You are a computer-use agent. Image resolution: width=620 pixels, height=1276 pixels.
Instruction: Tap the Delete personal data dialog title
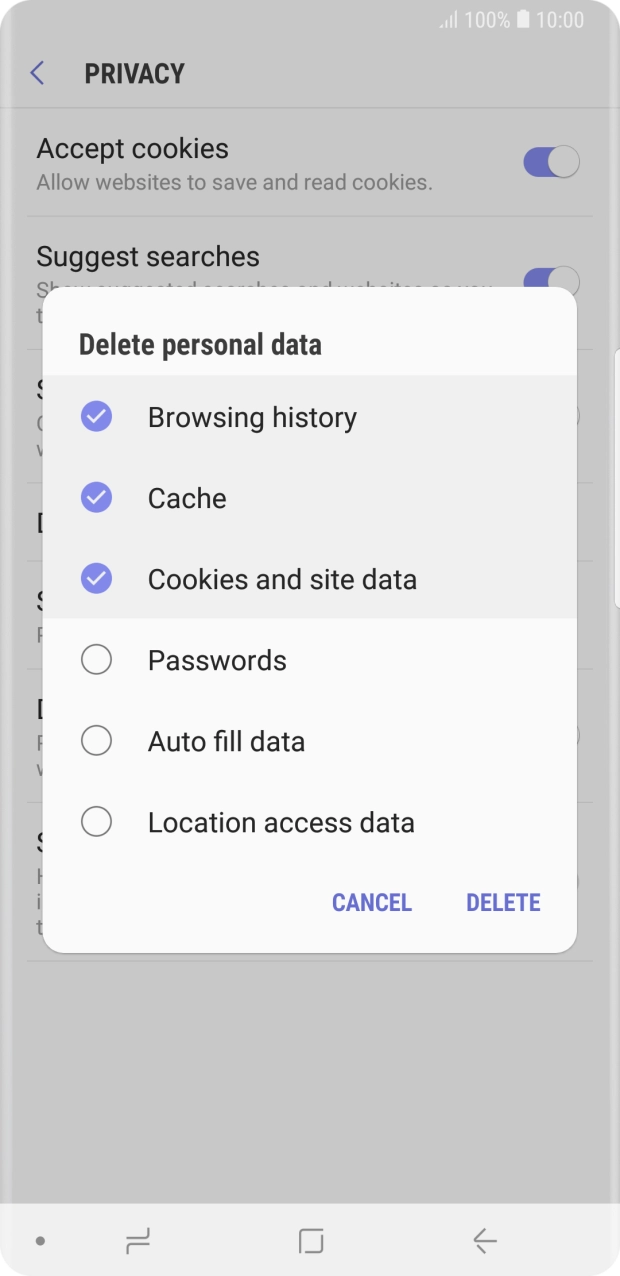coord(200,344)
